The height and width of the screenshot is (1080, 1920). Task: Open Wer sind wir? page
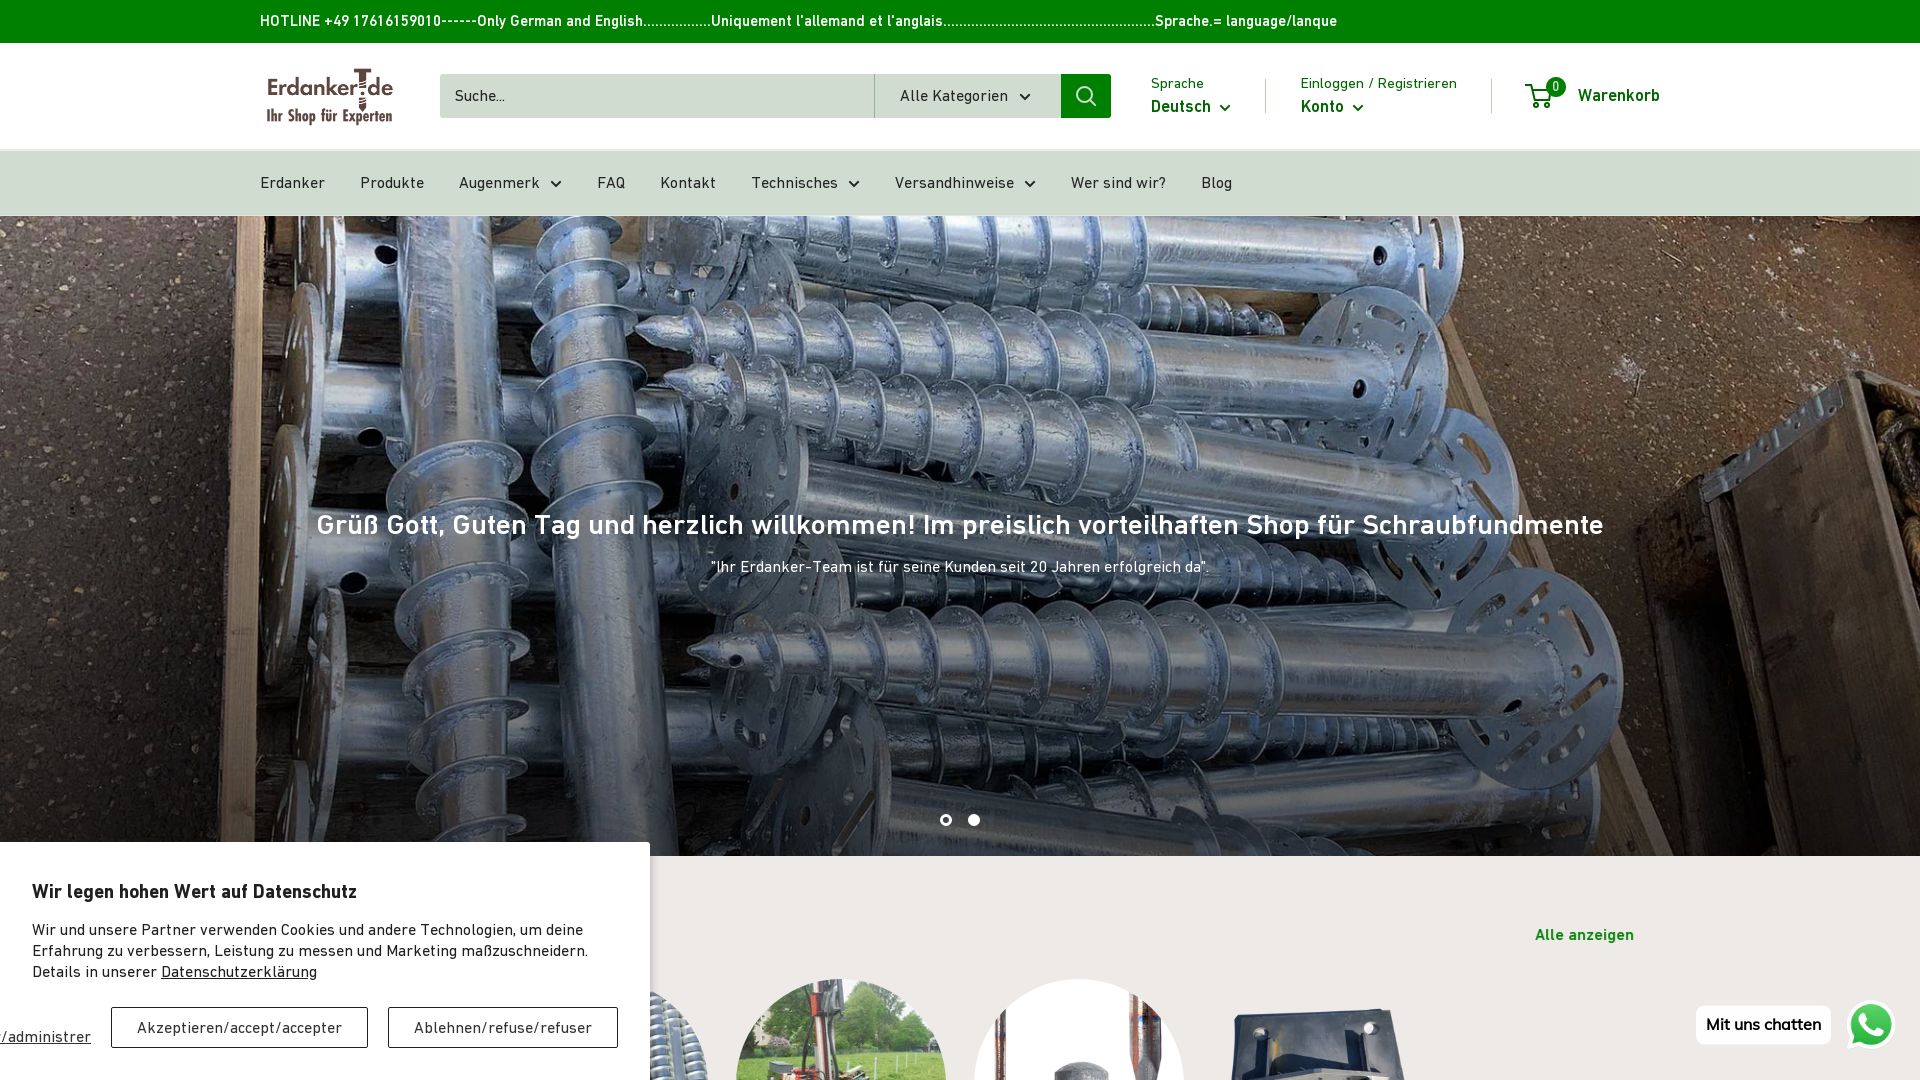1118,183
